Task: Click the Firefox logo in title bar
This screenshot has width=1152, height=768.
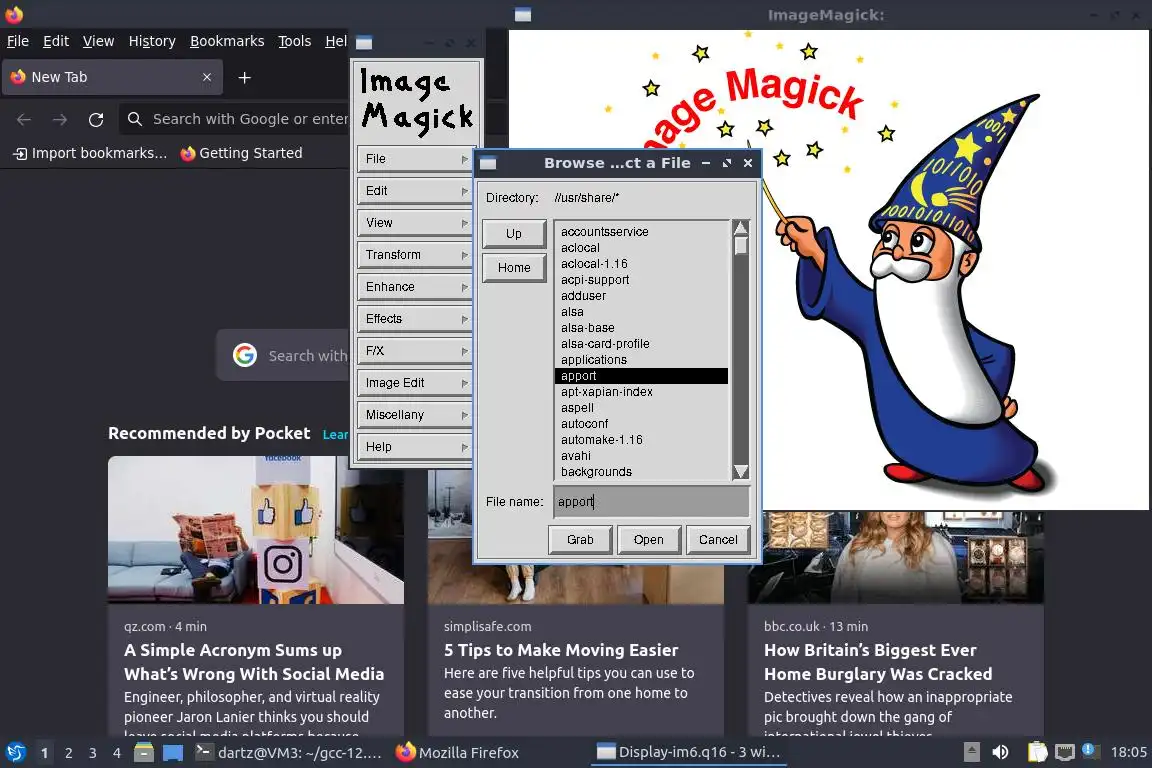Action: [14, 14]
